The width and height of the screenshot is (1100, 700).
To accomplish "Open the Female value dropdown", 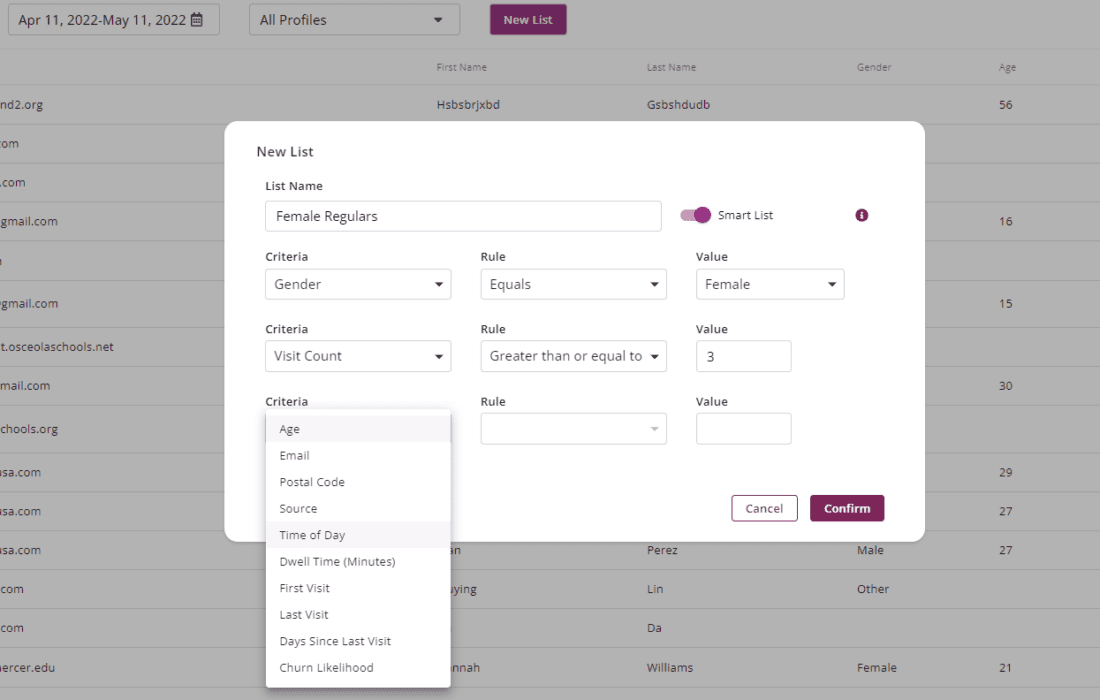I will click(x=770, y=284).
